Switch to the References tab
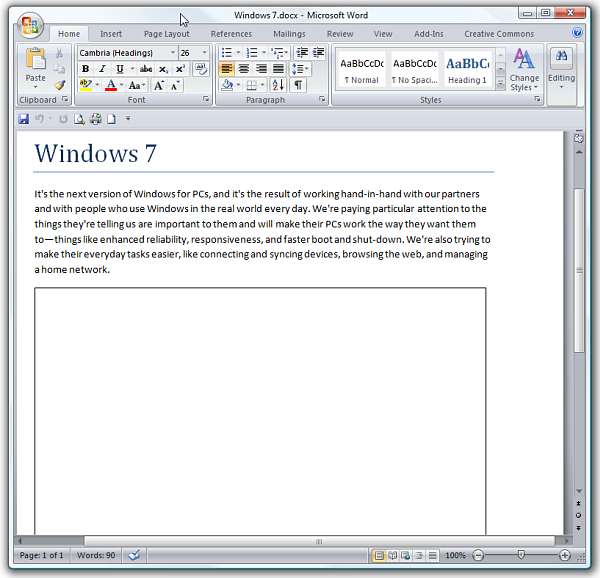The width and height of the screenshot is (600, 578). pos(231,34)
